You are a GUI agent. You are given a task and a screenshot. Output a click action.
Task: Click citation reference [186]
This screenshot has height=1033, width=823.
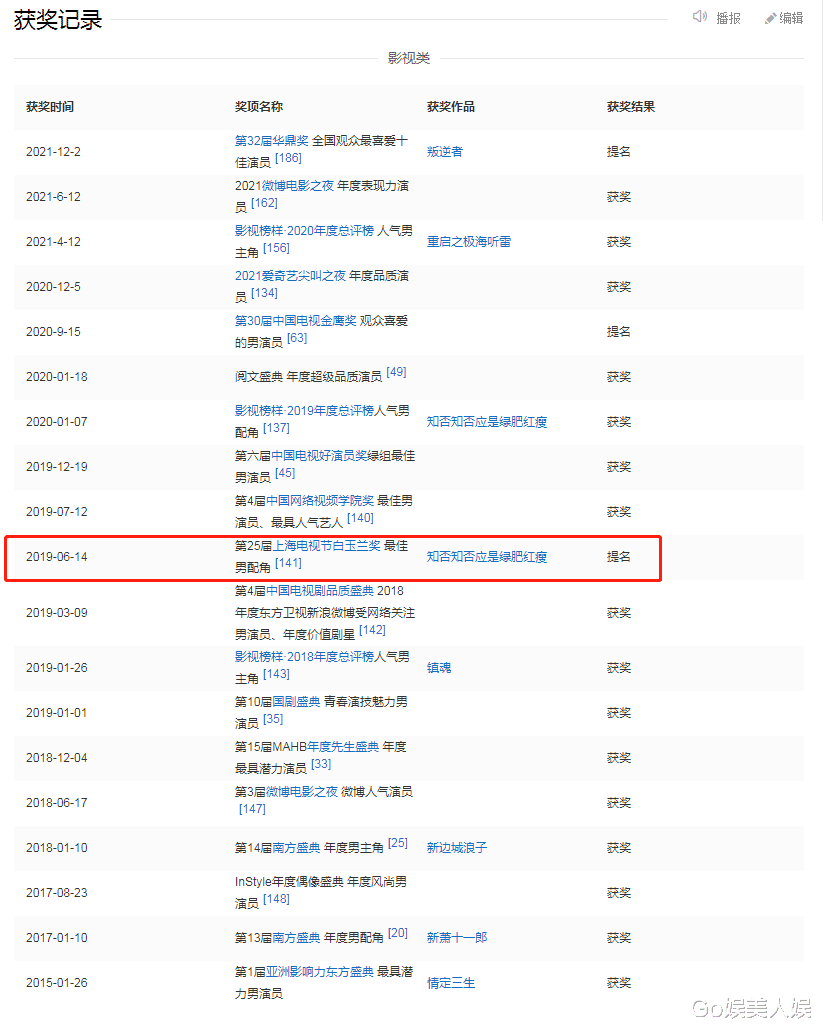[x=288, y=158]
